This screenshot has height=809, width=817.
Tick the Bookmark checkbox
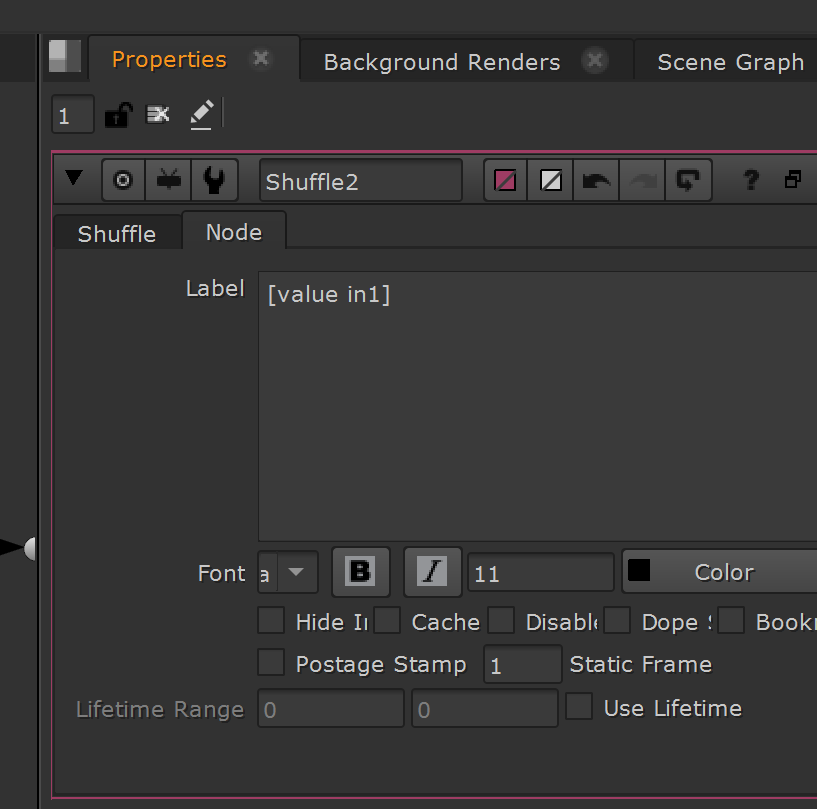pyautogui.click(x=731, y=620)
